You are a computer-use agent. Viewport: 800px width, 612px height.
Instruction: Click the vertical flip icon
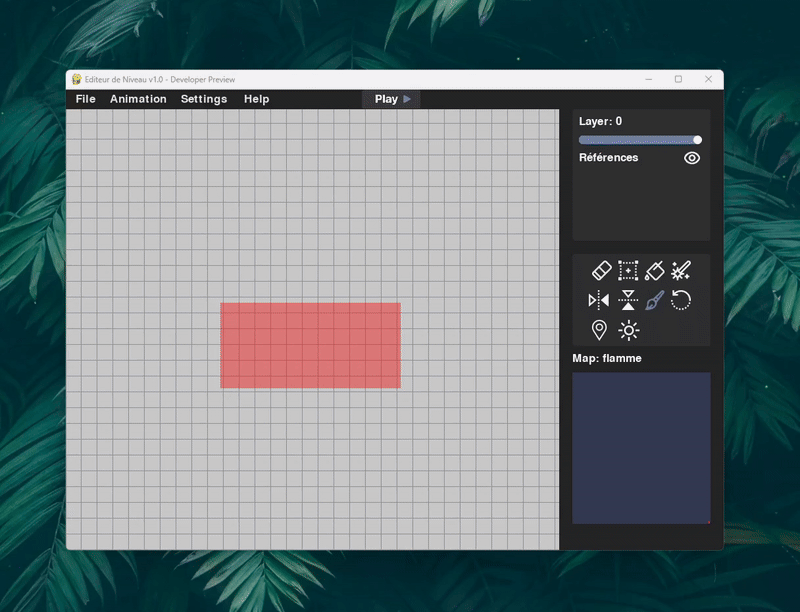pos(628,300)
